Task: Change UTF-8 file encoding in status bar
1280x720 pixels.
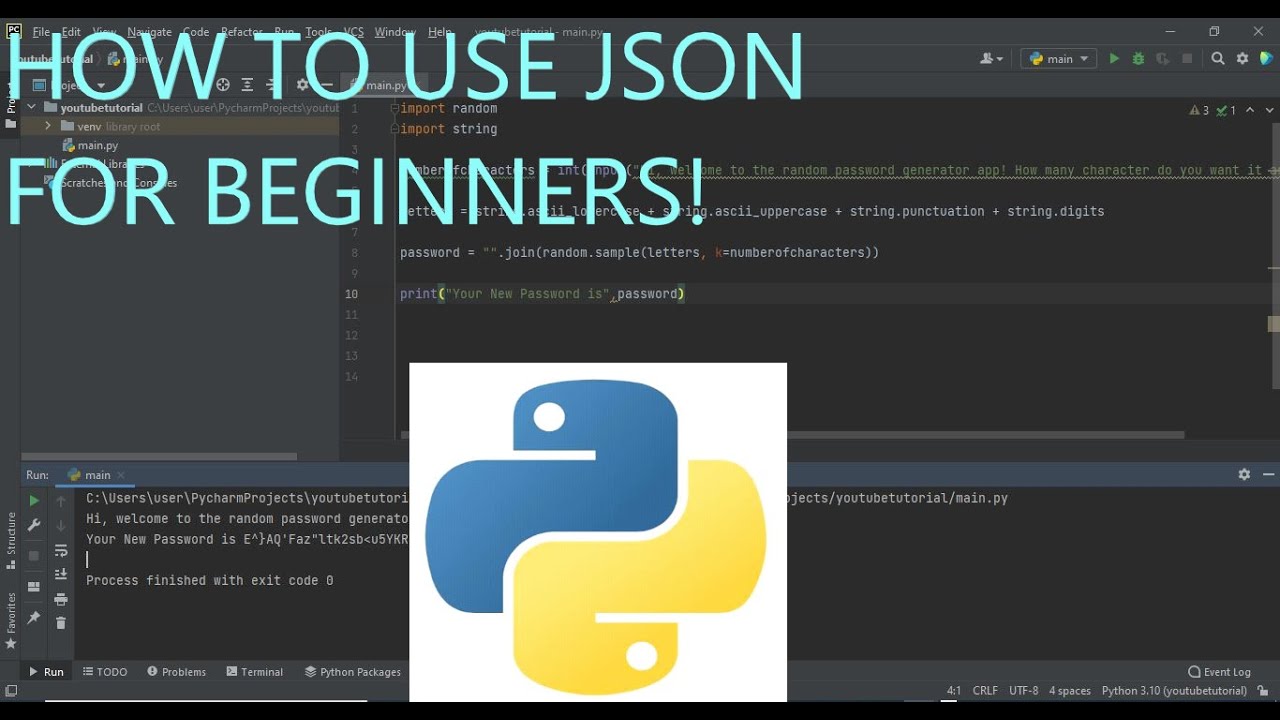Action: 1024,691
